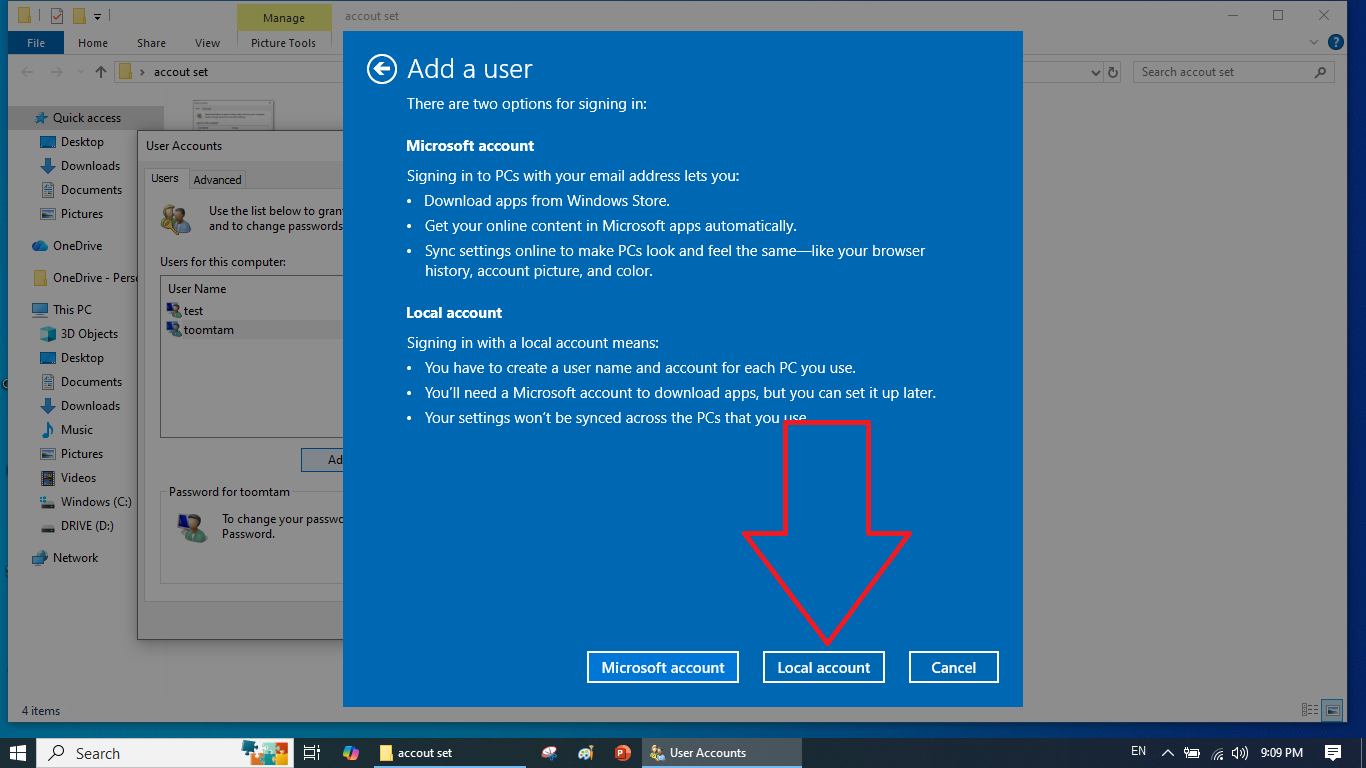Image resolution: width=1366 pixels, height=768 pixels.
Task: Select OneDrive in the navigation pane
Action: (77, 246)
